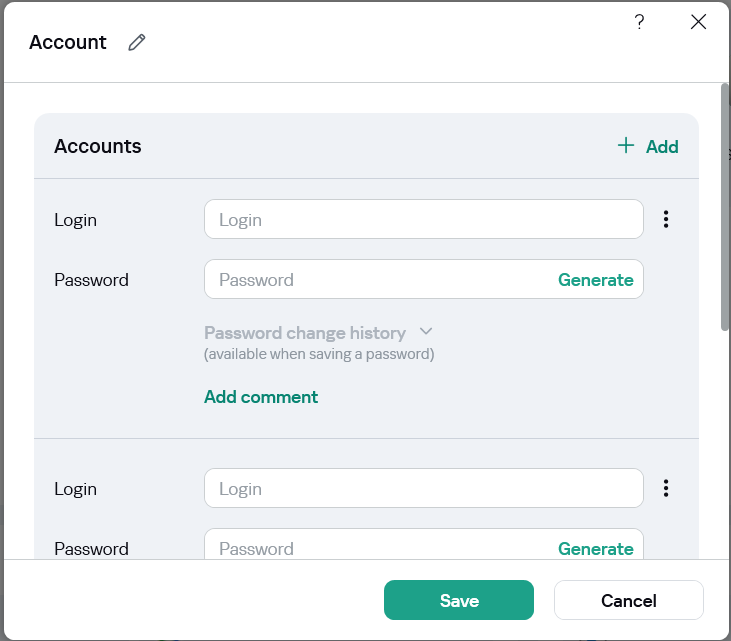The width and height of the screenshot is (731, 641).
Task: Click the vertical scrollbar thumb
Action: click(724, 205)
